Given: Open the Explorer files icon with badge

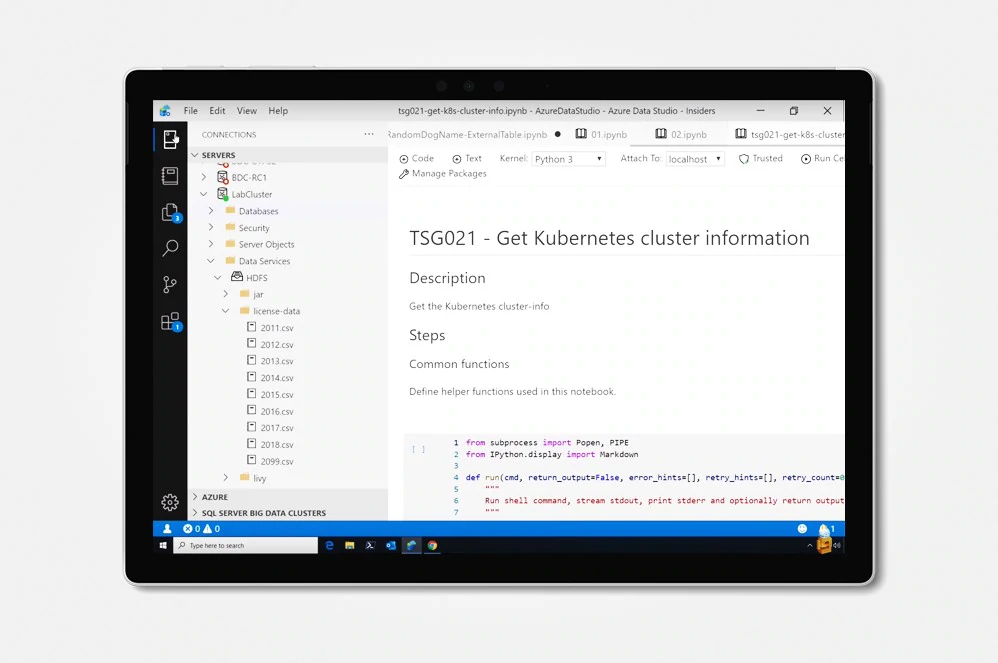Looking at the screenshot, I should pos(171,213).
